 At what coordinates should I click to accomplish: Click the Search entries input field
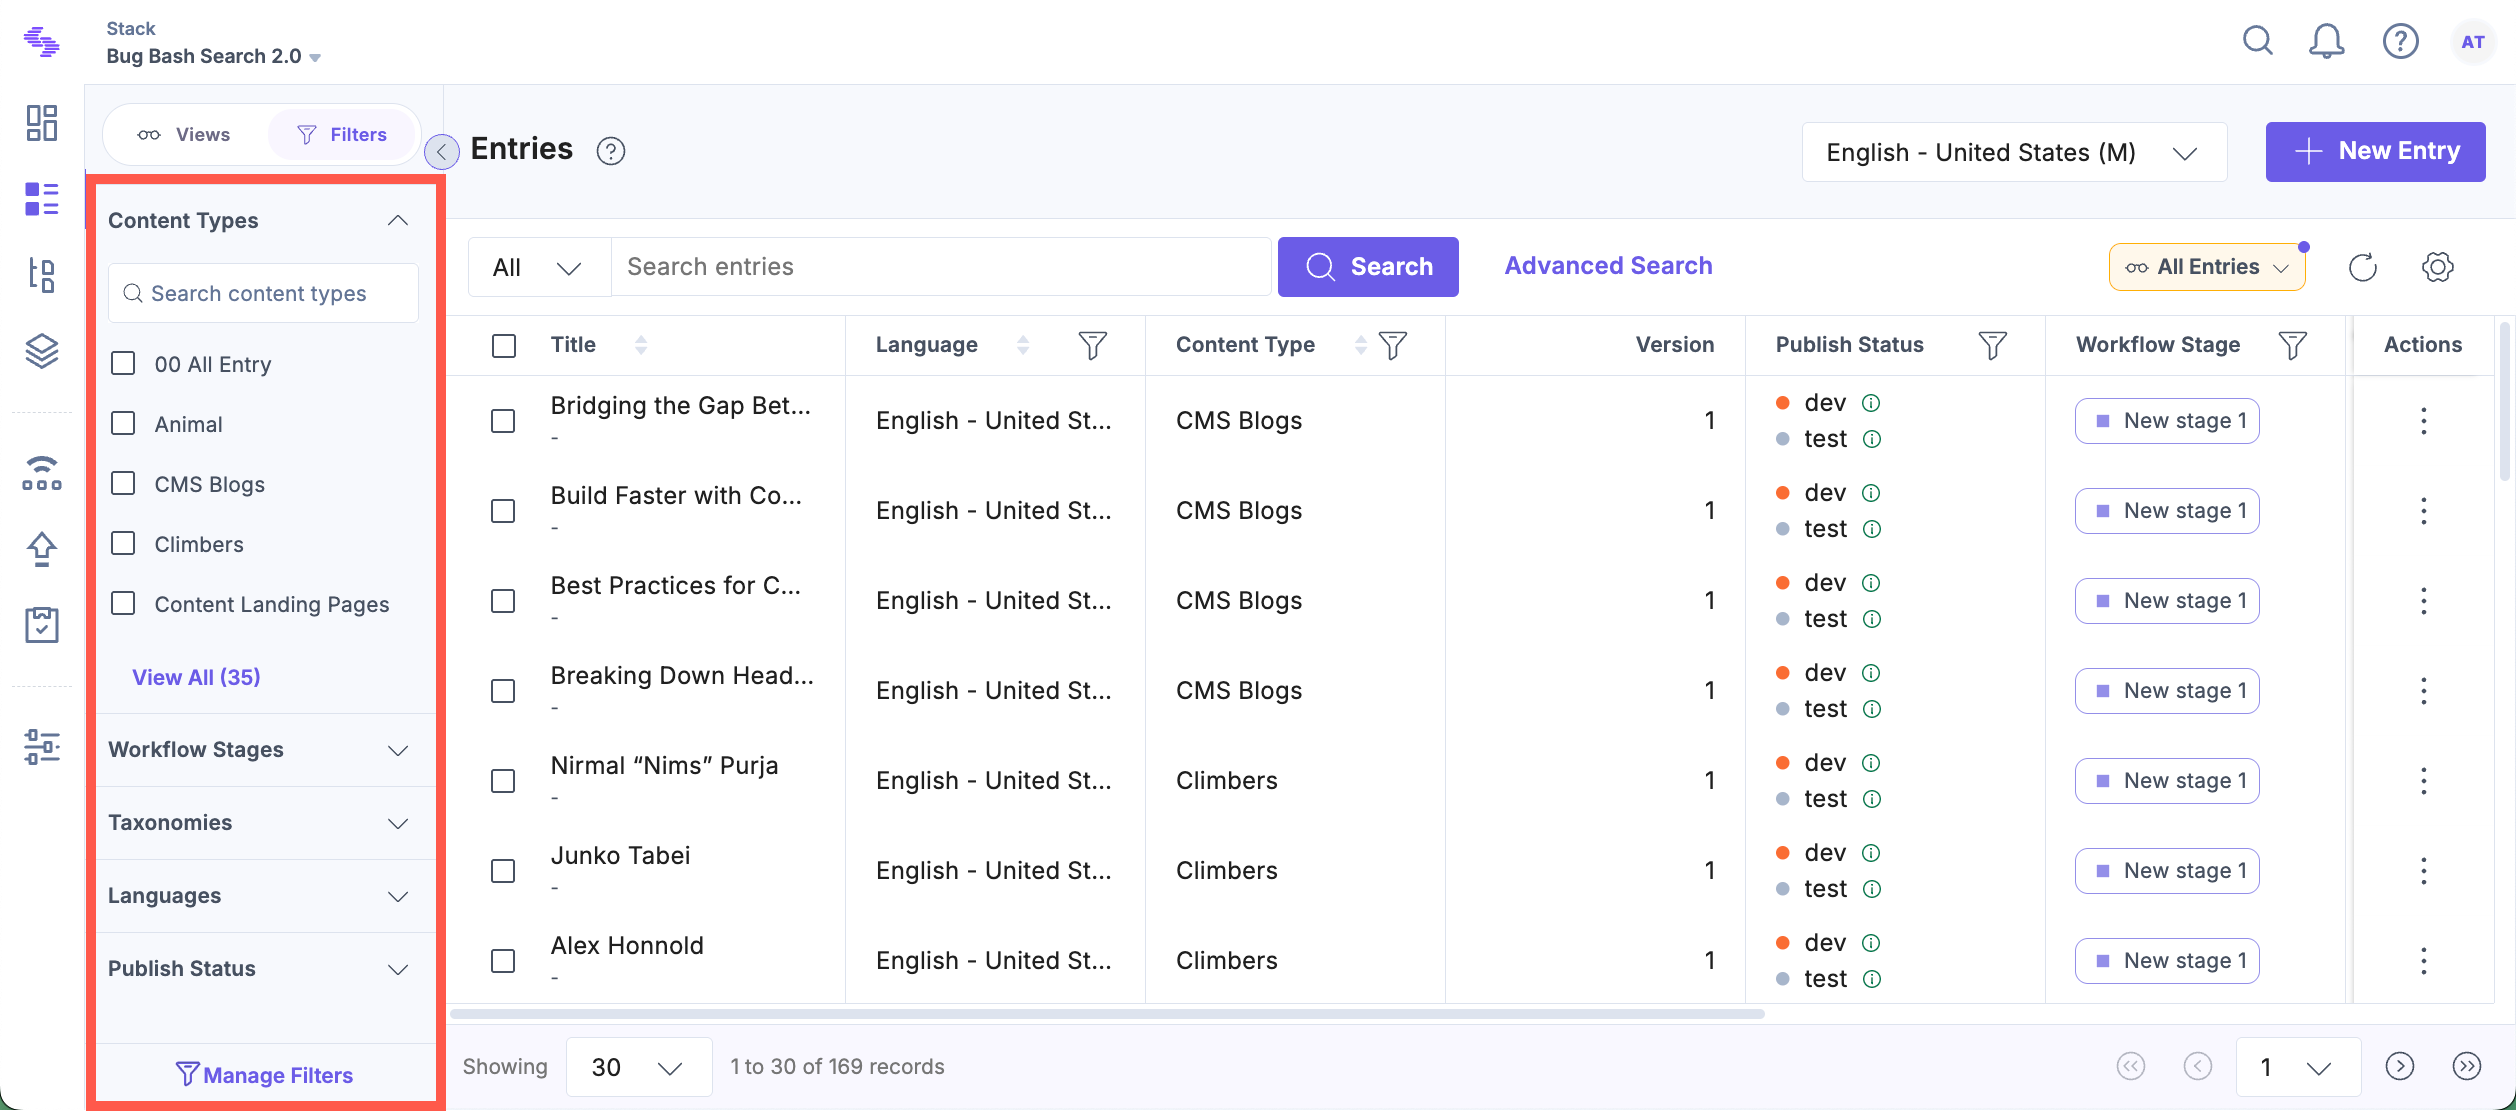tap(941, 267)
